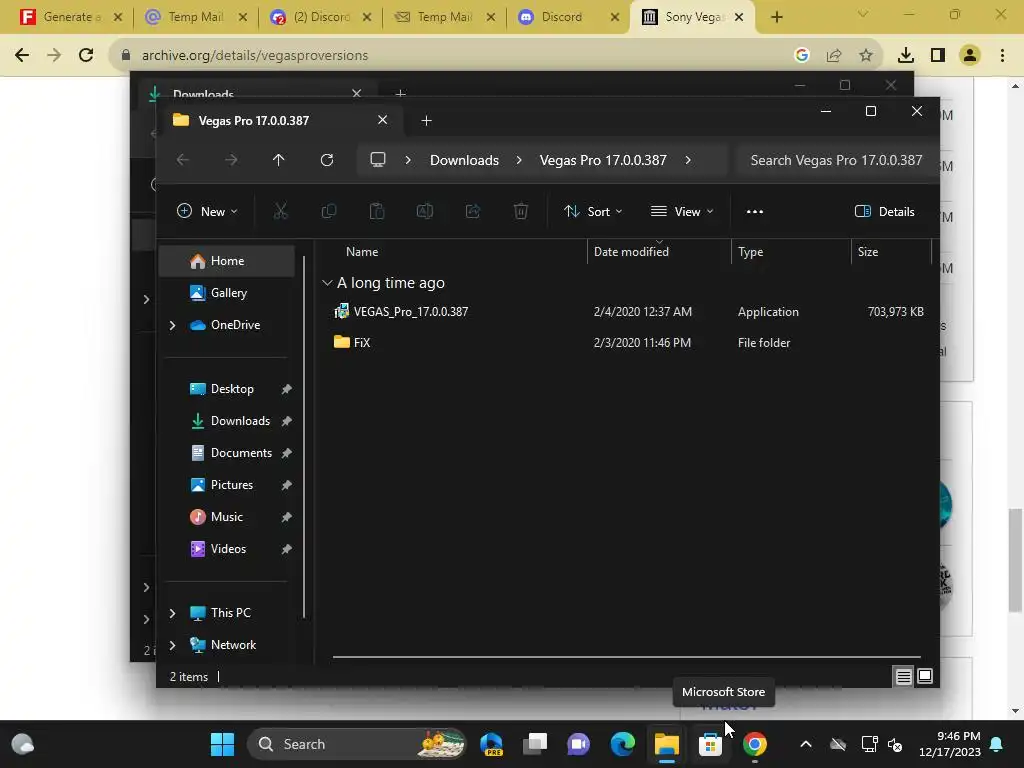Viewport: 1024px width, 768px height.
Task: Click Explorer's back navigation arrow
Action: coord(183,160)
